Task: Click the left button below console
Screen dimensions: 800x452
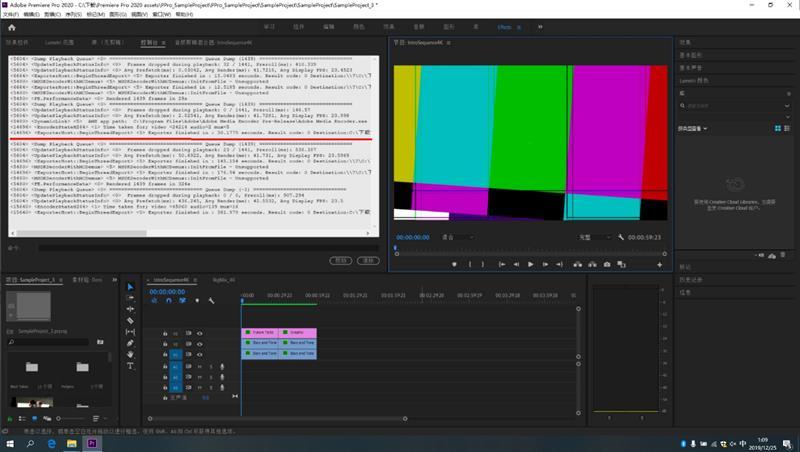Action: click(x=340, y=260)
